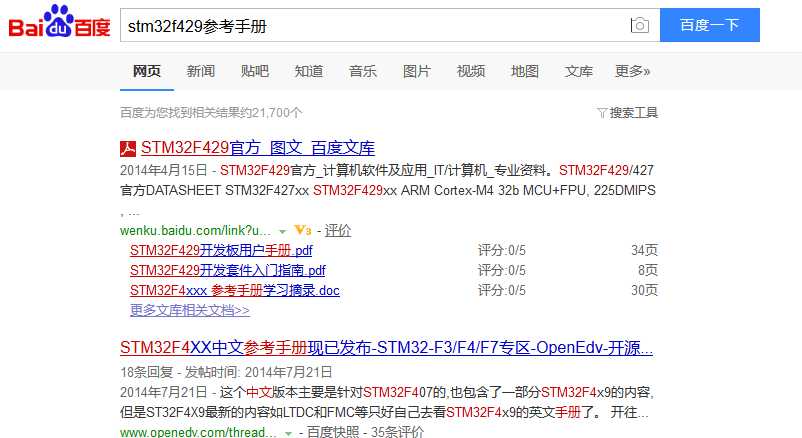Click the 30页 page count text
This screenshot has width=802, height=438.
pos(644,290)
